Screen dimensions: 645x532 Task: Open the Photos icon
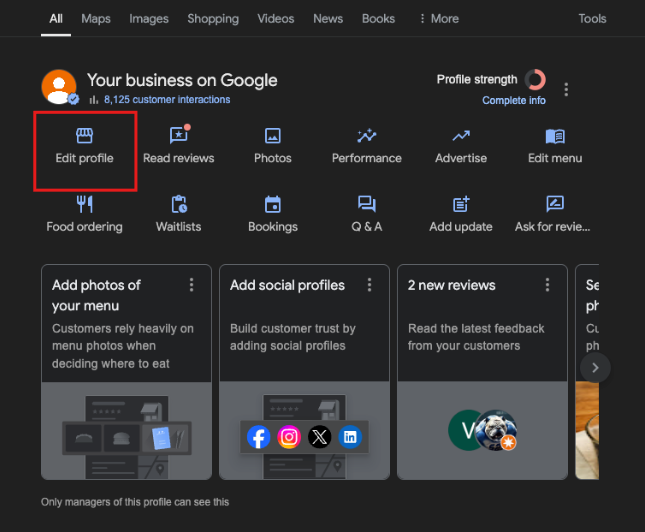273,136
